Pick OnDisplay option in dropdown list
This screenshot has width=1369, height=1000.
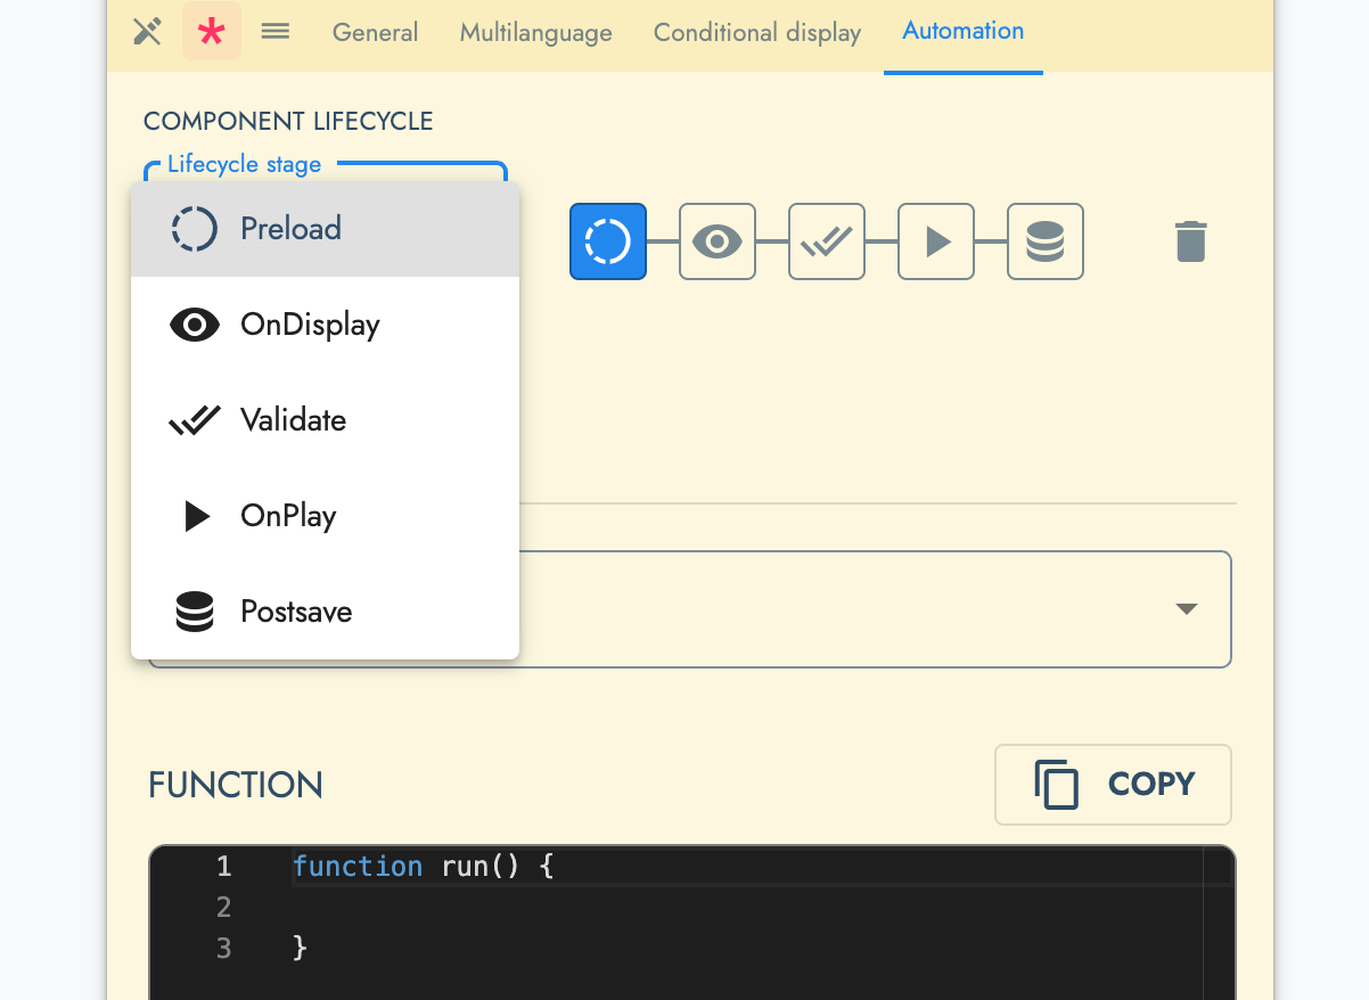click(309, 325)
